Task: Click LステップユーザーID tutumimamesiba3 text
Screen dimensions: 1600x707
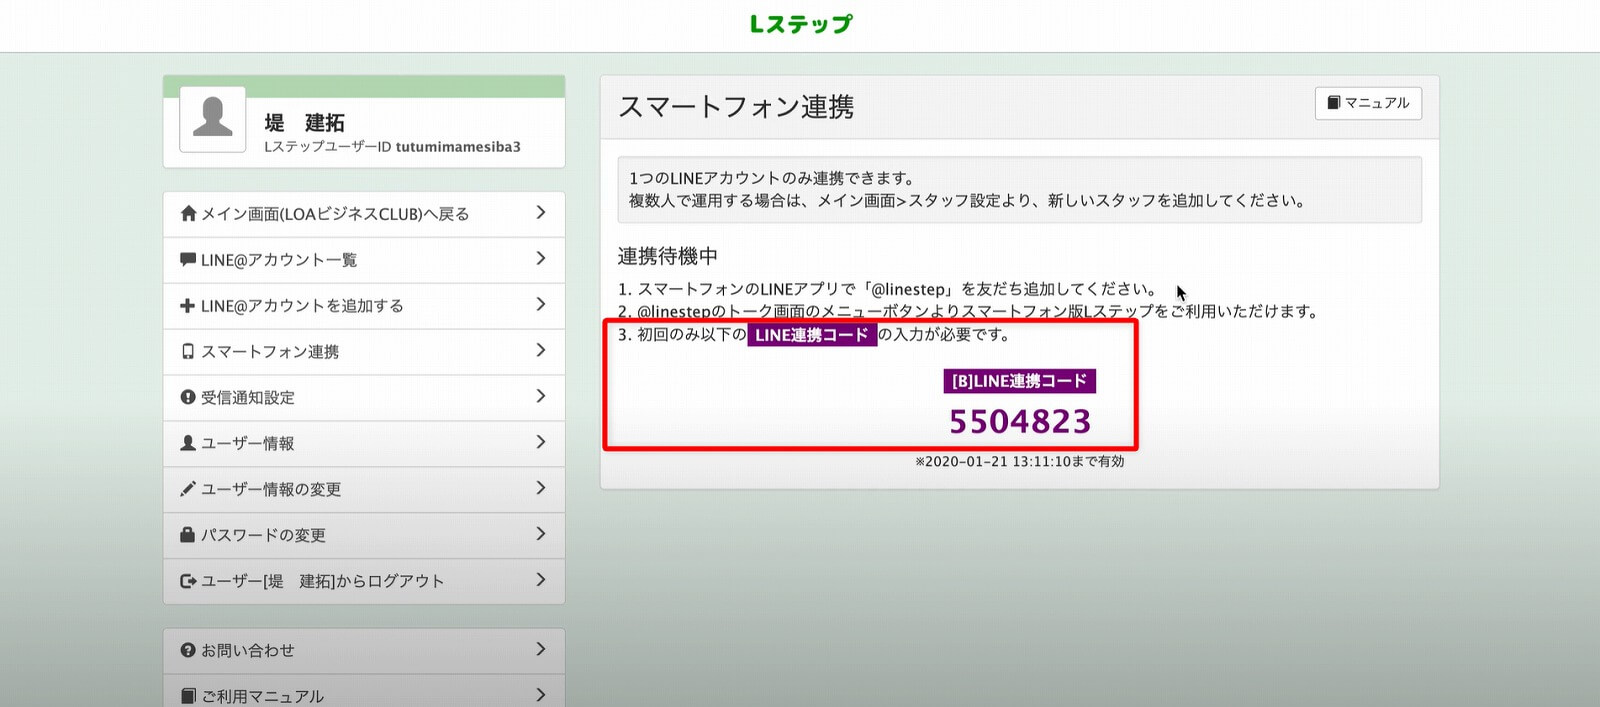Action: pyautogui.click(x=392, y=147)
